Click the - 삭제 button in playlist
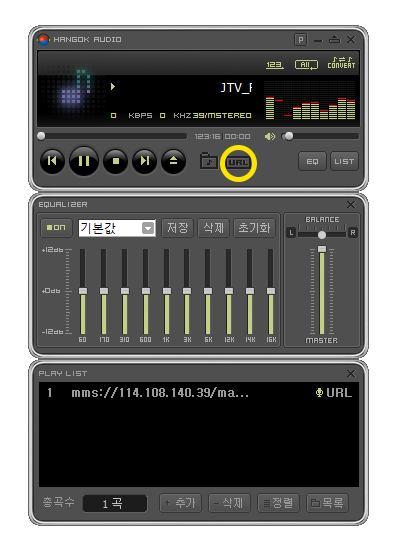This screenshot has width=395, height=546. point(229,503)
